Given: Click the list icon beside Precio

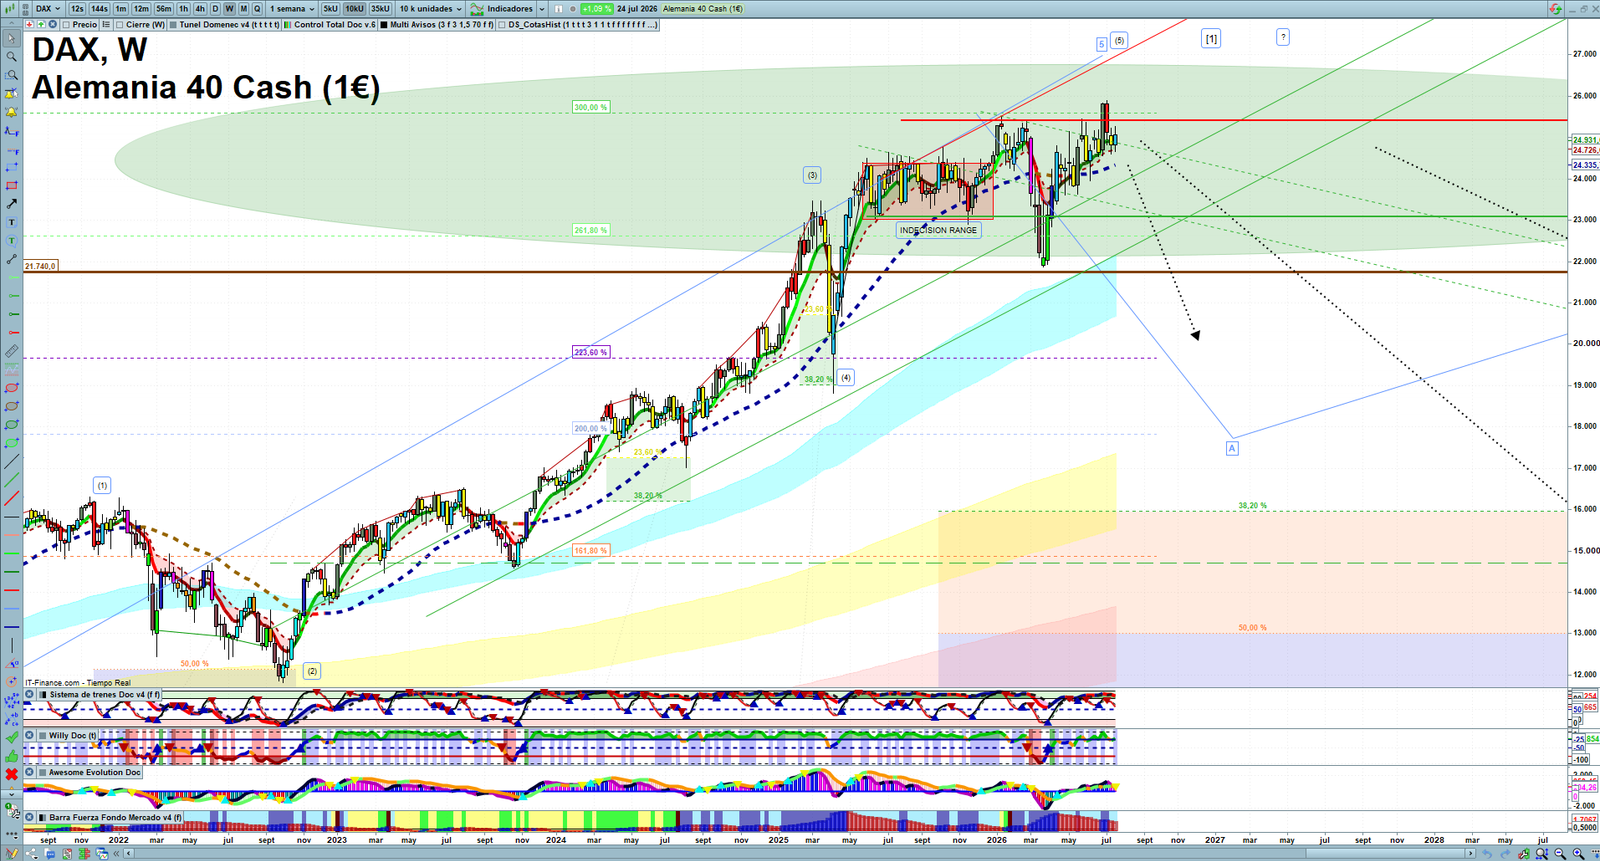Looking at the screenshot, I should click(106, 24).
